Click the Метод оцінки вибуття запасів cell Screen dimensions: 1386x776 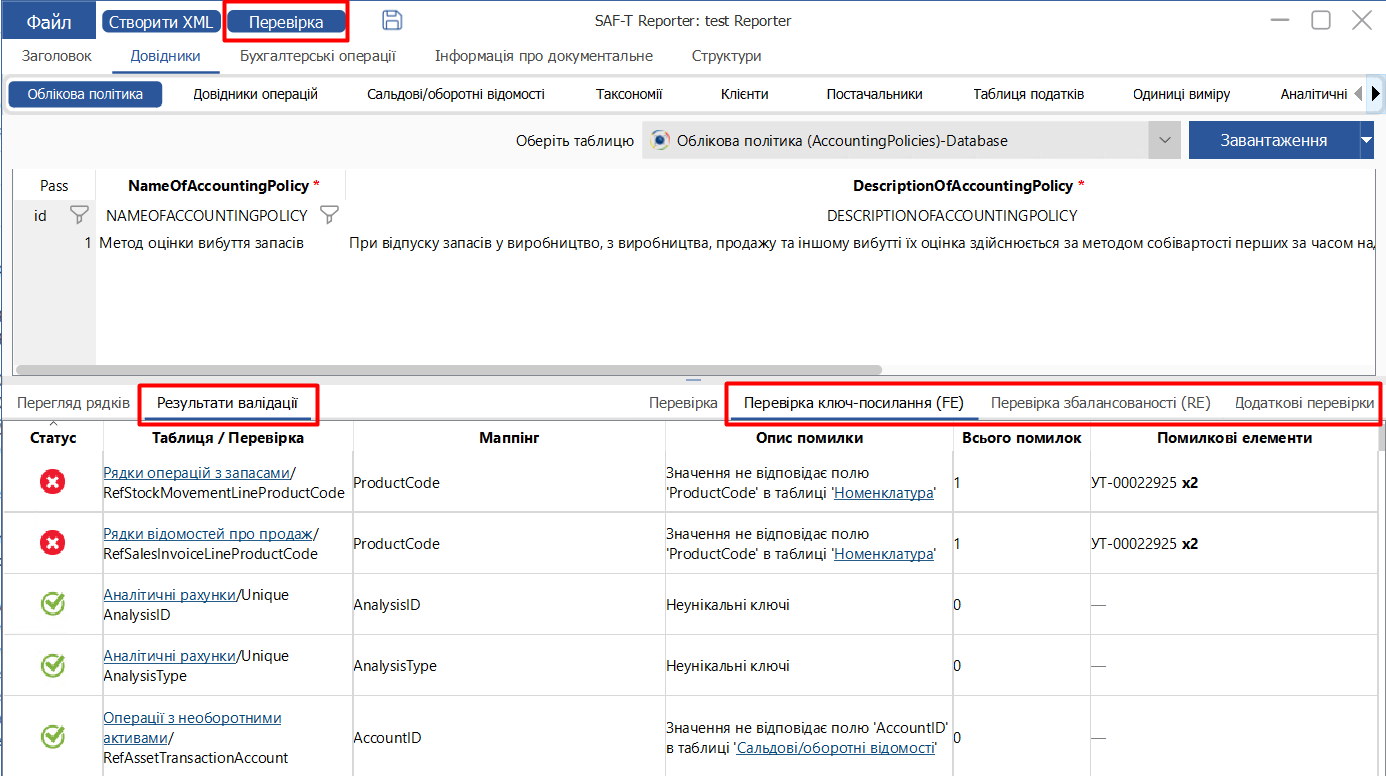pos(221,243)
